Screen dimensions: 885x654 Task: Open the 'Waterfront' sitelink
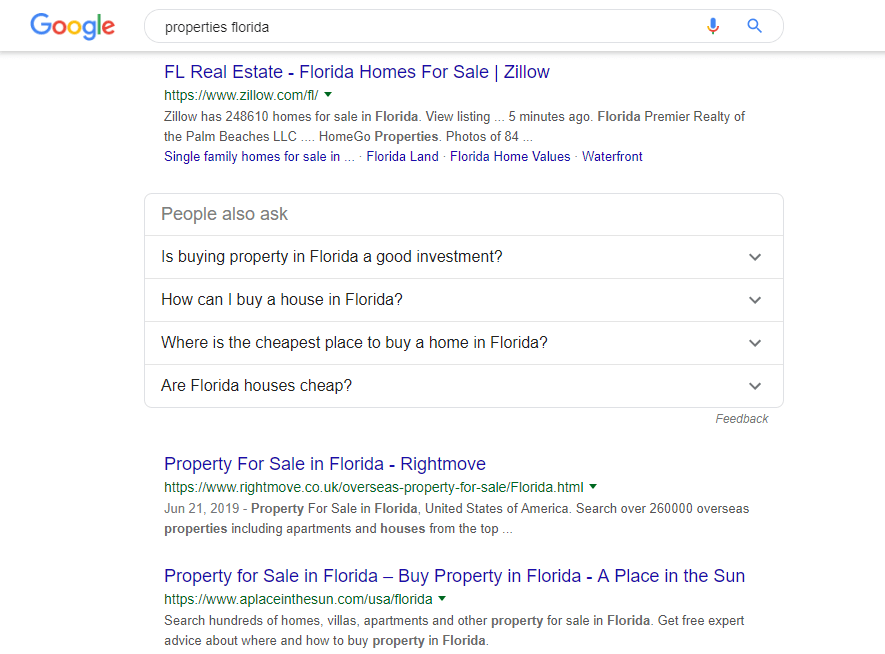612,156
